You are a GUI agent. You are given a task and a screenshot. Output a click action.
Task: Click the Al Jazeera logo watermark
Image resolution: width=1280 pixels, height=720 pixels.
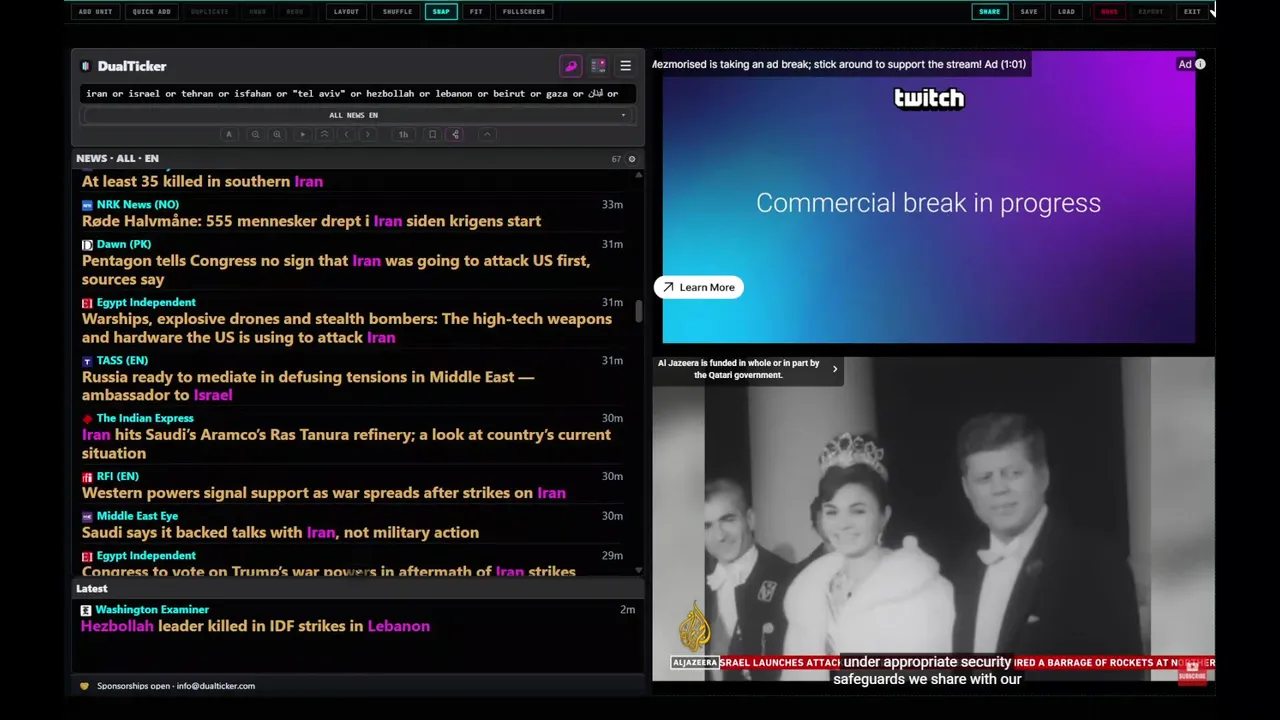[x=694, y=628]
